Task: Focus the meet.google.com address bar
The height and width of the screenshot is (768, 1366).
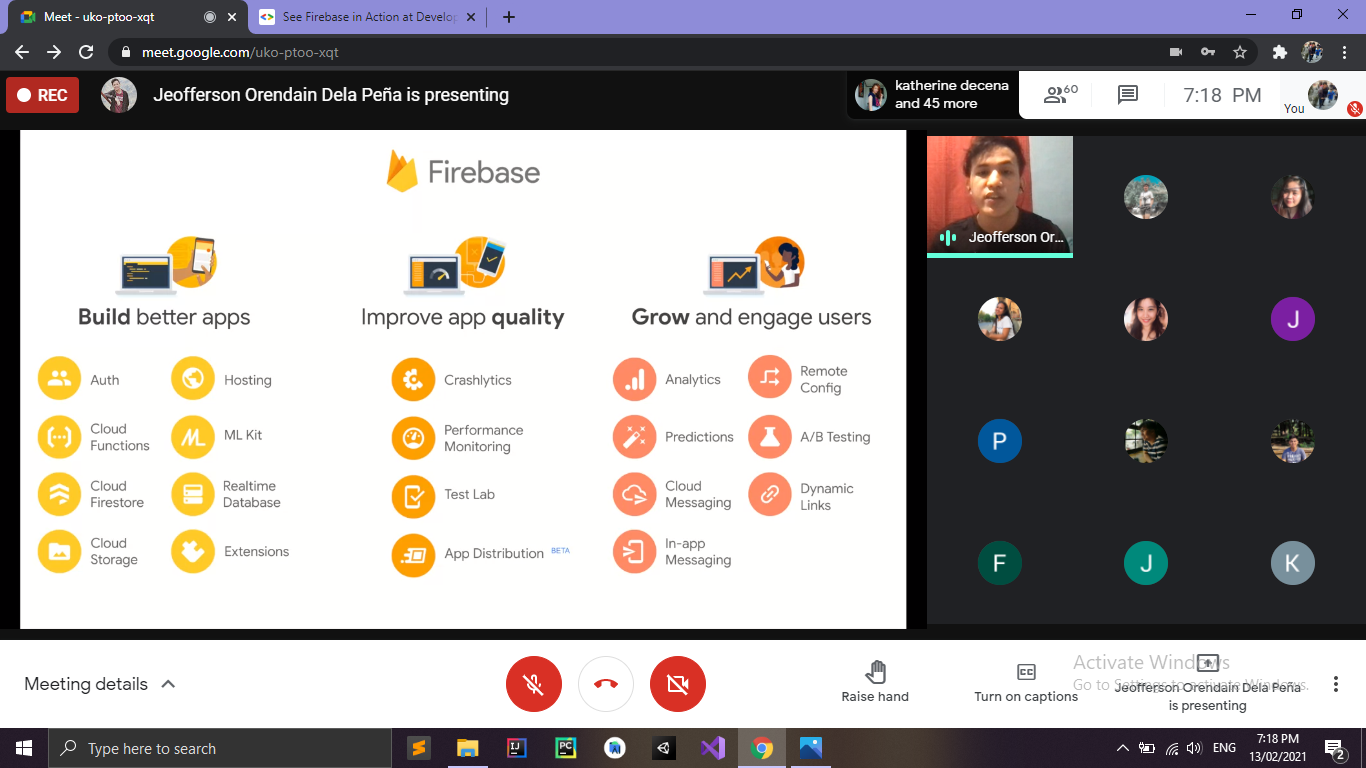Action: [x=640, y=52]
